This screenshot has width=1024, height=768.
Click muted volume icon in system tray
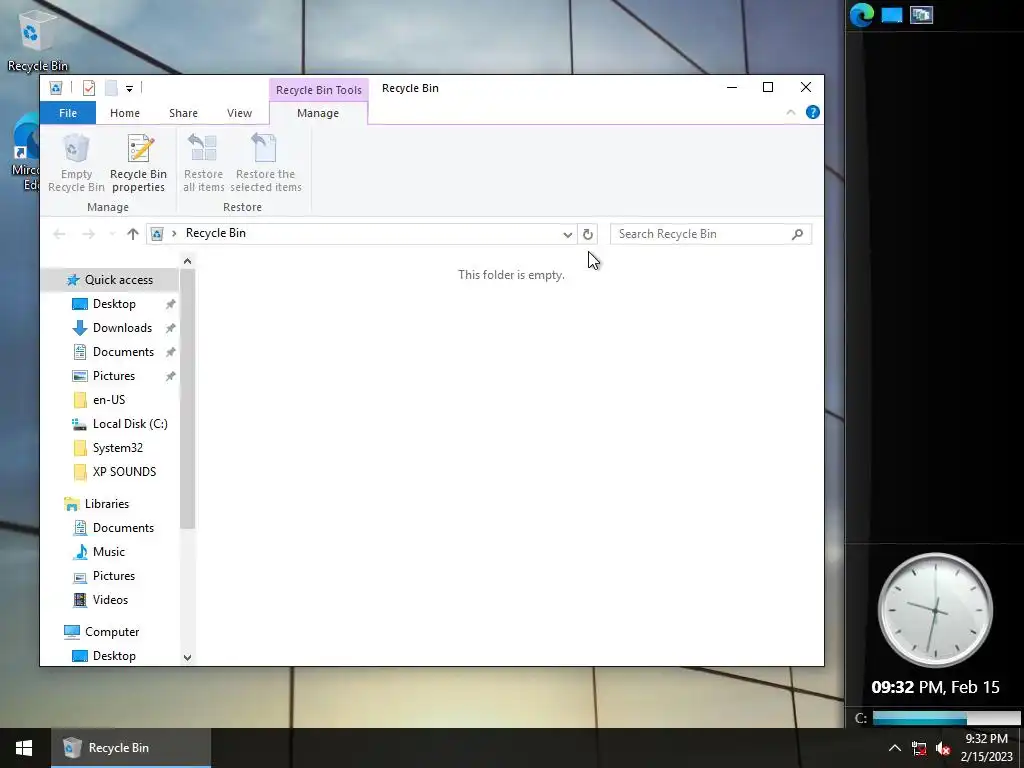942,748
